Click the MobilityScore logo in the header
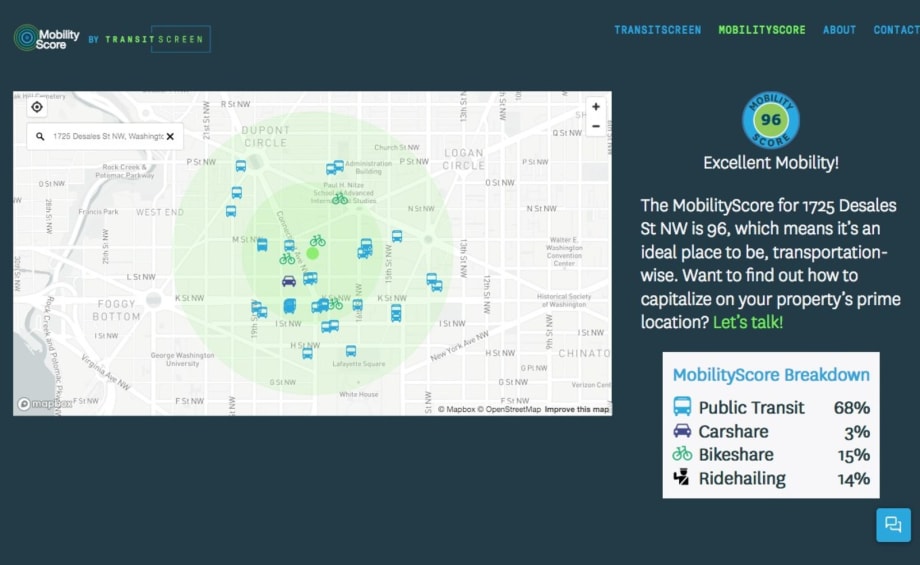The width and height of the screenshot is (920, 565). click(46, 39)
